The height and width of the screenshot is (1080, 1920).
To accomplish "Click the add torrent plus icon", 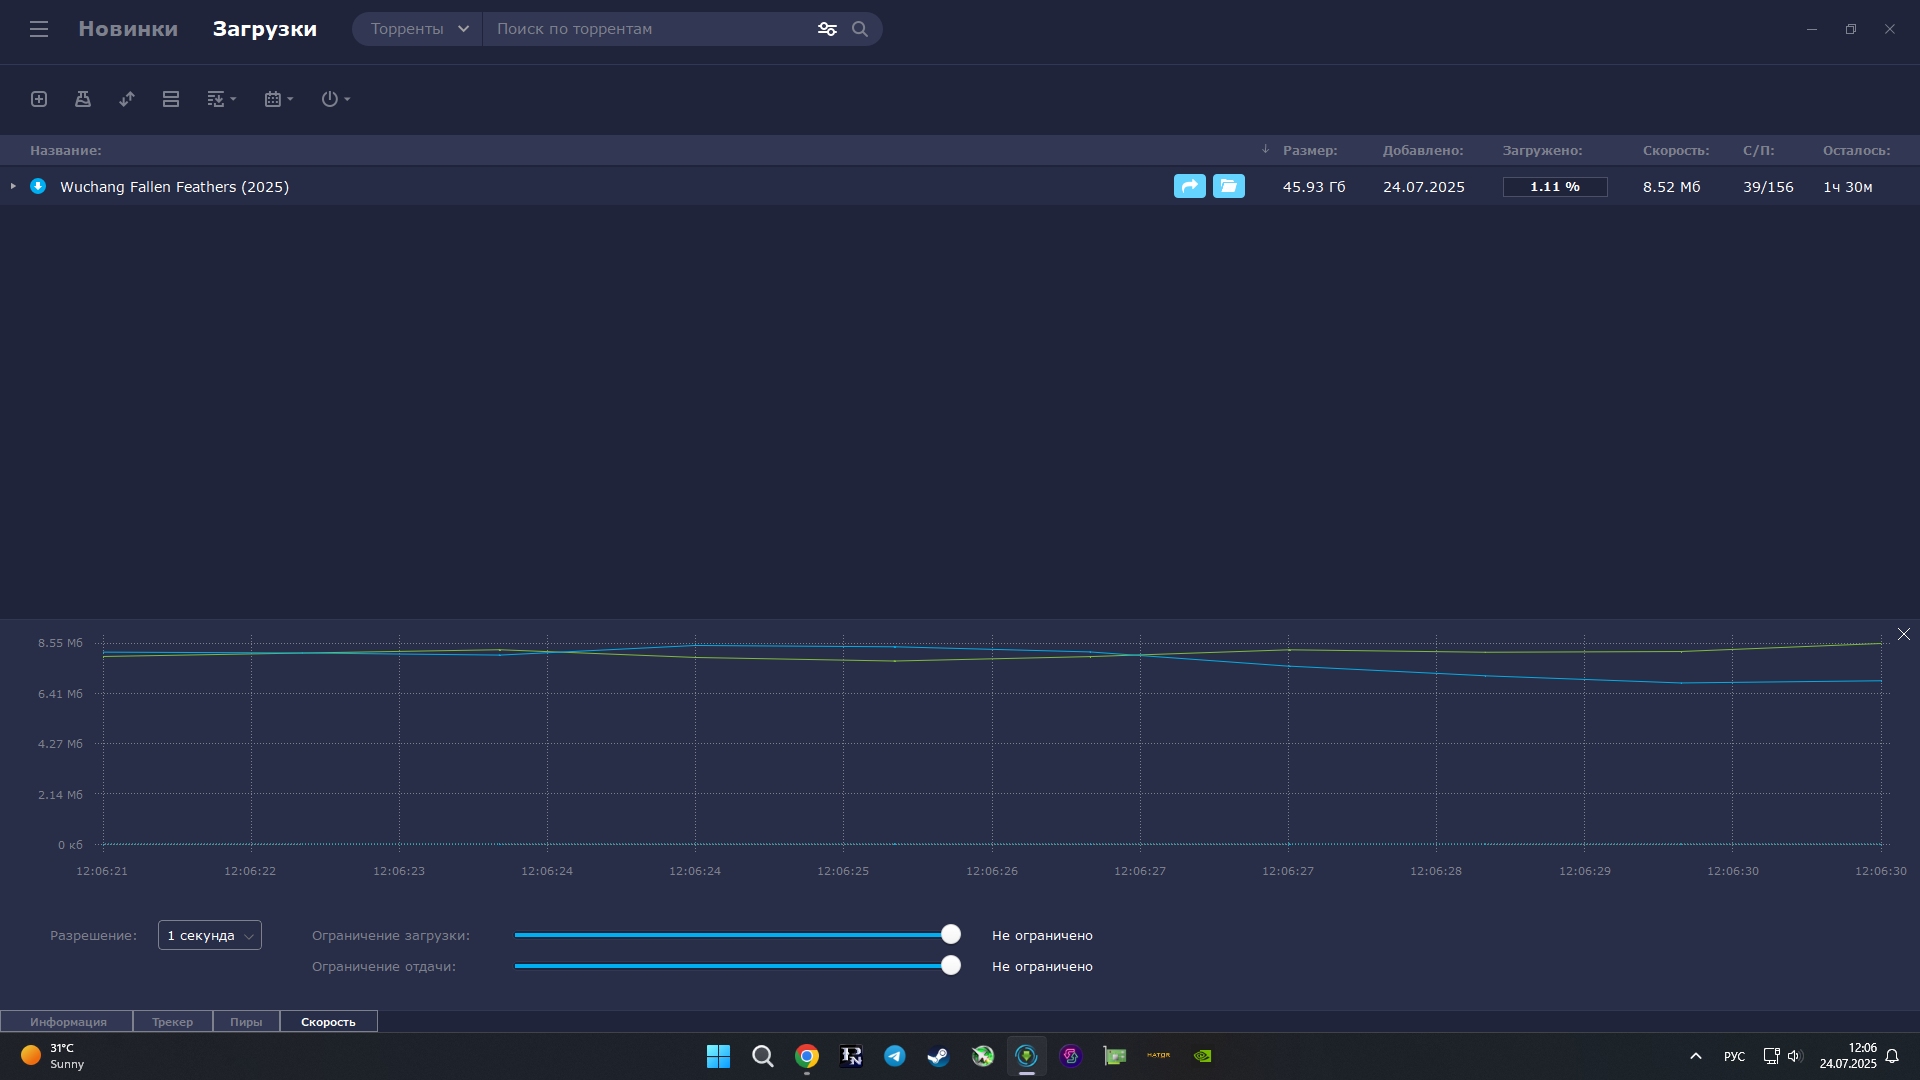I will tap(39, 99).
